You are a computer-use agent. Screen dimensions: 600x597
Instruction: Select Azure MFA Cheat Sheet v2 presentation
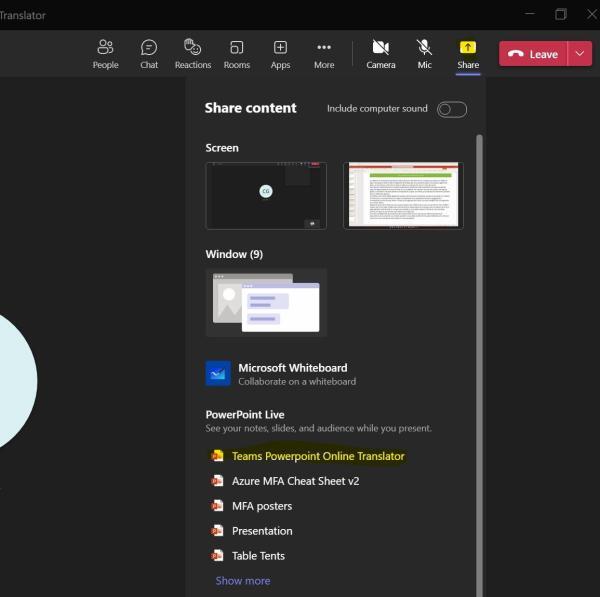295,481
